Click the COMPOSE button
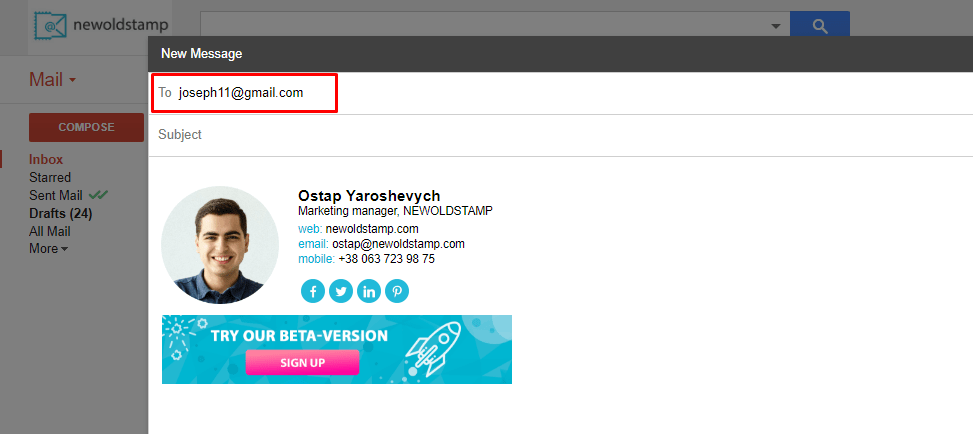Image resolution: width=973 pixels, height=434 pixels. pyautogui.click(x=86, y=127)
